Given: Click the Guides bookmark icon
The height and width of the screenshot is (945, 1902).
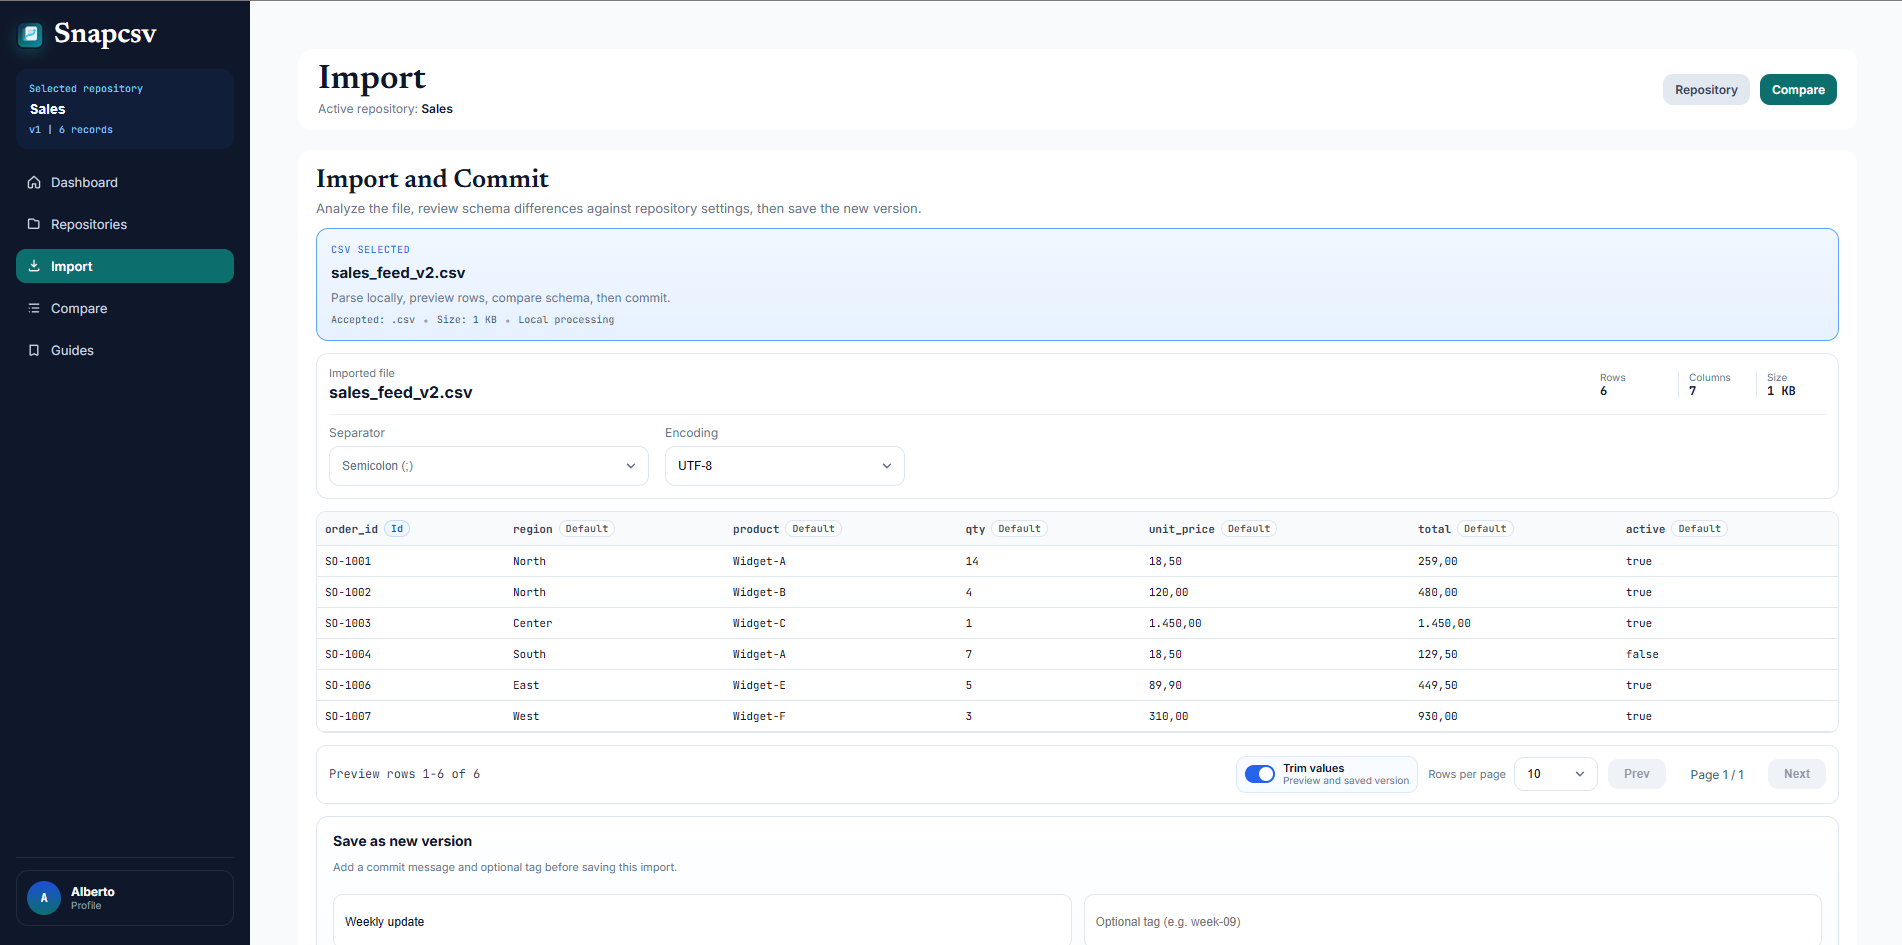Looking at the screenshot, I should tap(34, 350).
